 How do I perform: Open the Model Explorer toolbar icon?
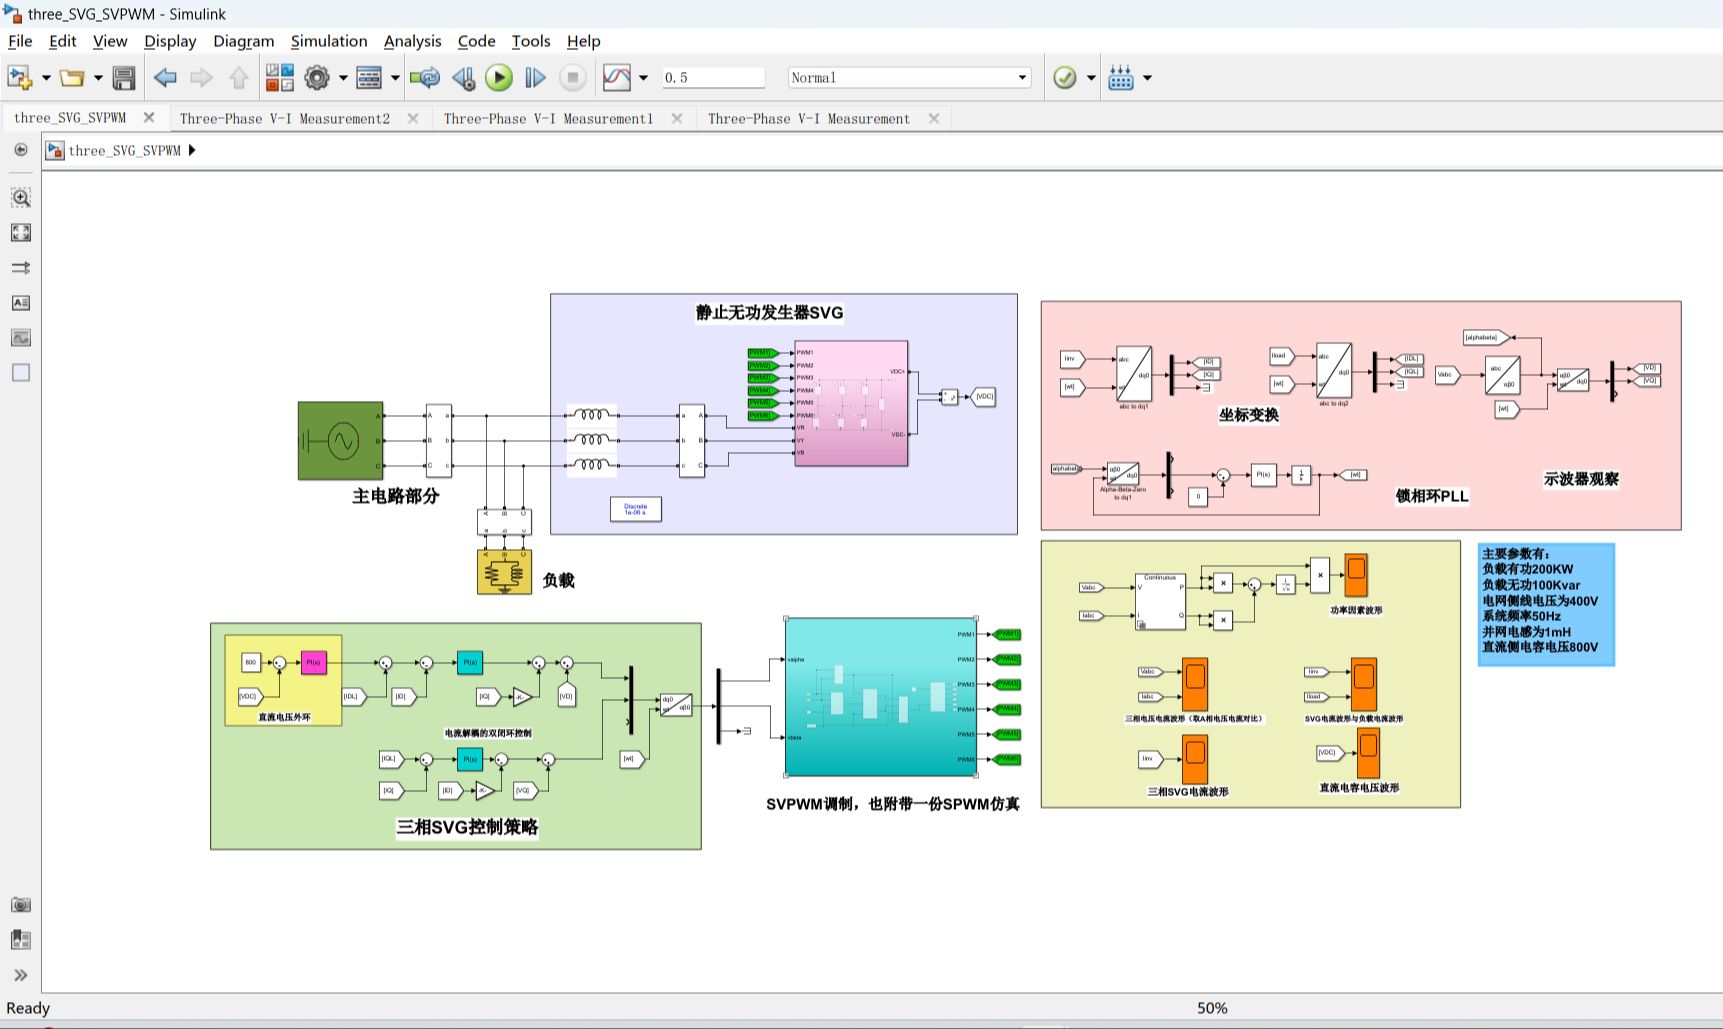pyautogui.click(x=369, y=77)
